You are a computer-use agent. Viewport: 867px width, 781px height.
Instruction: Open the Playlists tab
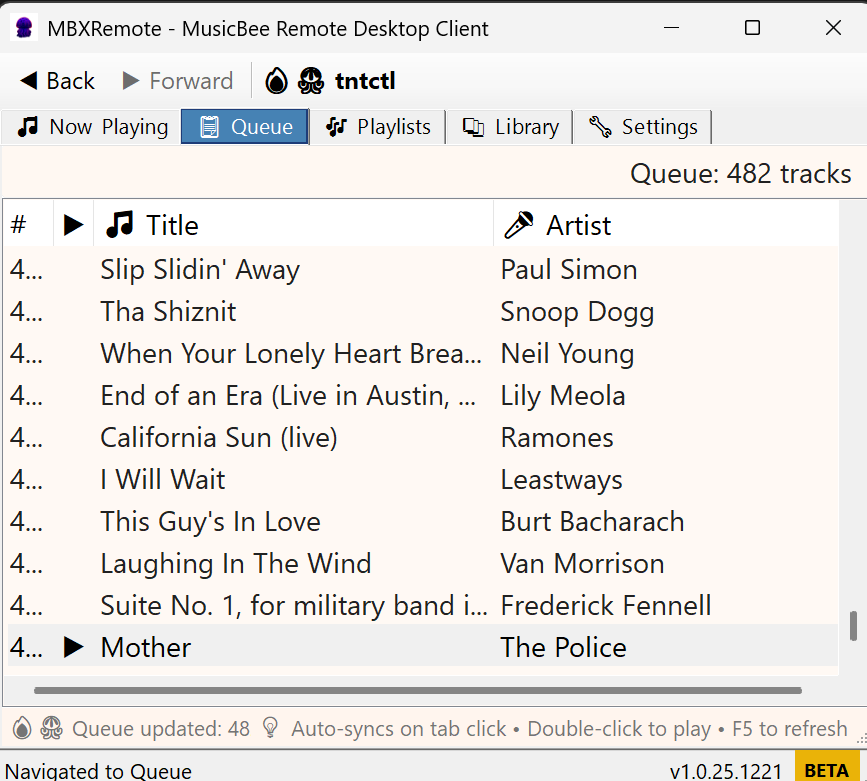point(378,127)
